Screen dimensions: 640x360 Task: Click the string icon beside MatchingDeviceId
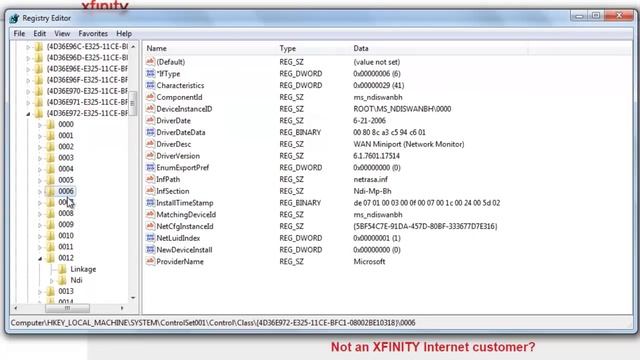coord(151,214)
